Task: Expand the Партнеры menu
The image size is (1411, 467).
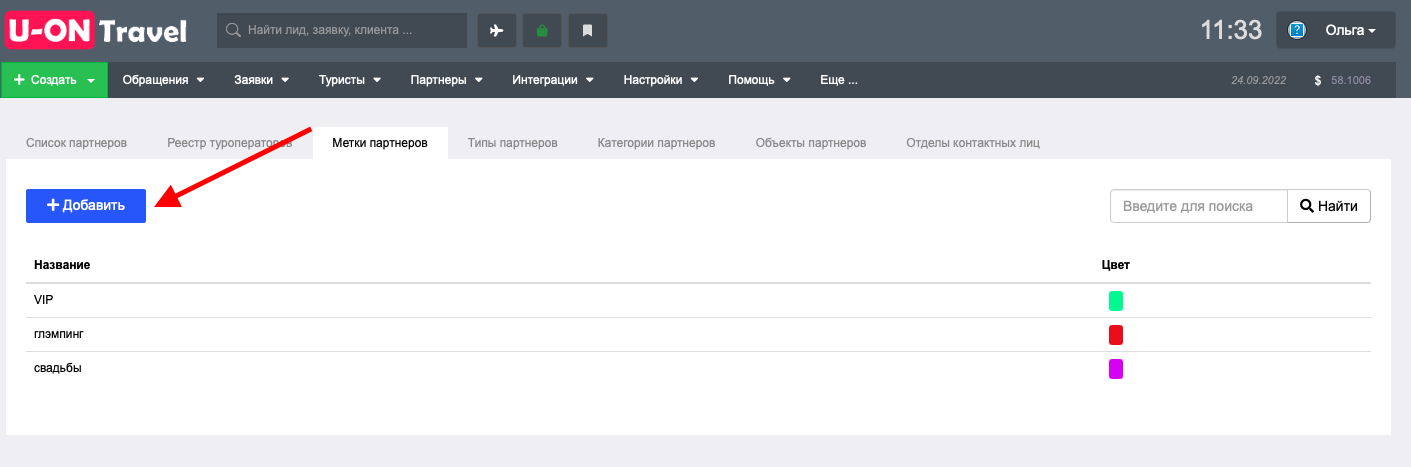Action: (446, 80)
